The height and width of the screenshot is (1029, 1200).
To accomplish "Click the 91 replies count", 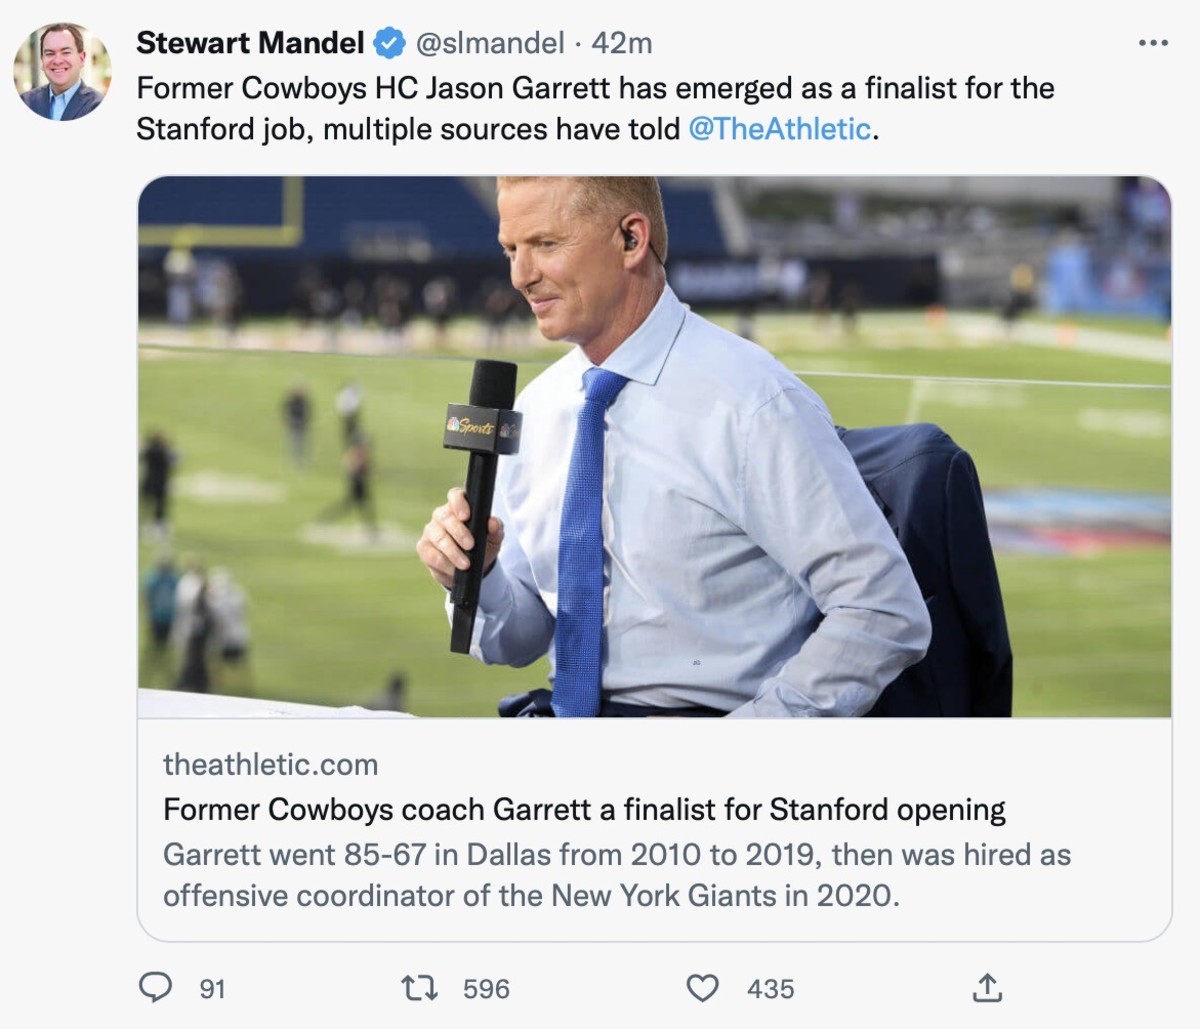I will pos(212,989).
